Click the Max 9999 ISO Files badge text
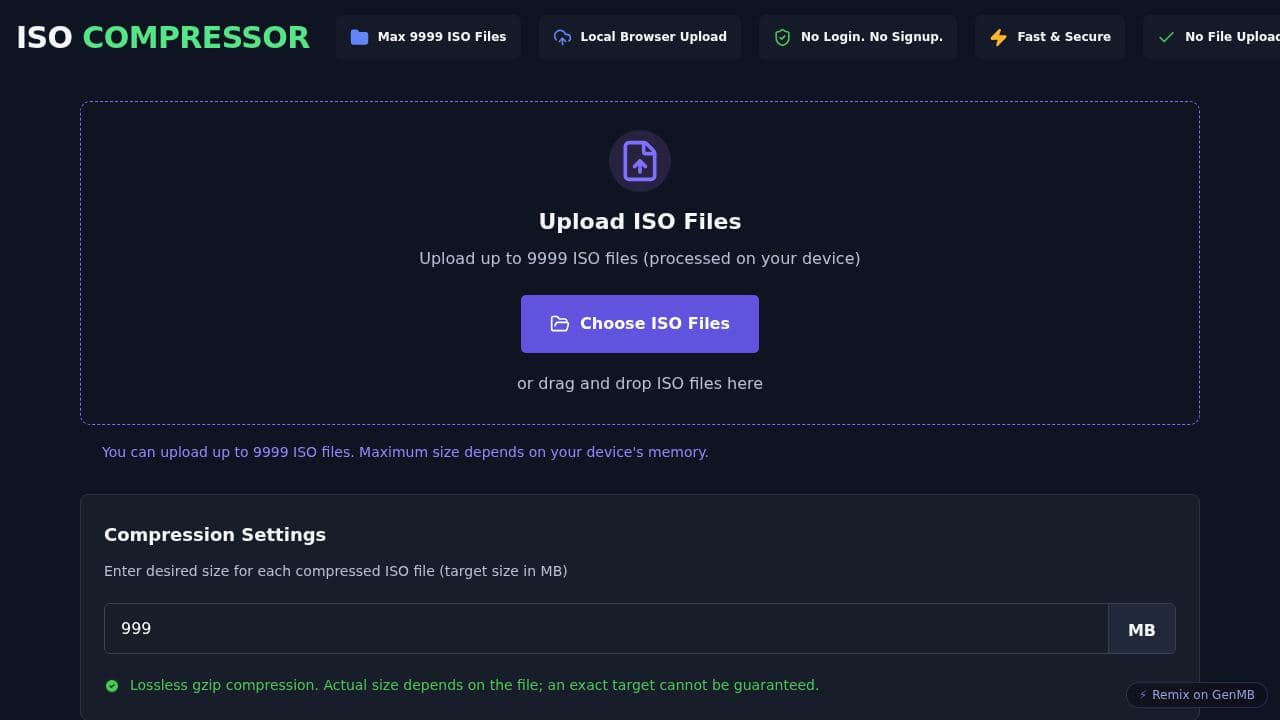 pos(442,37)
